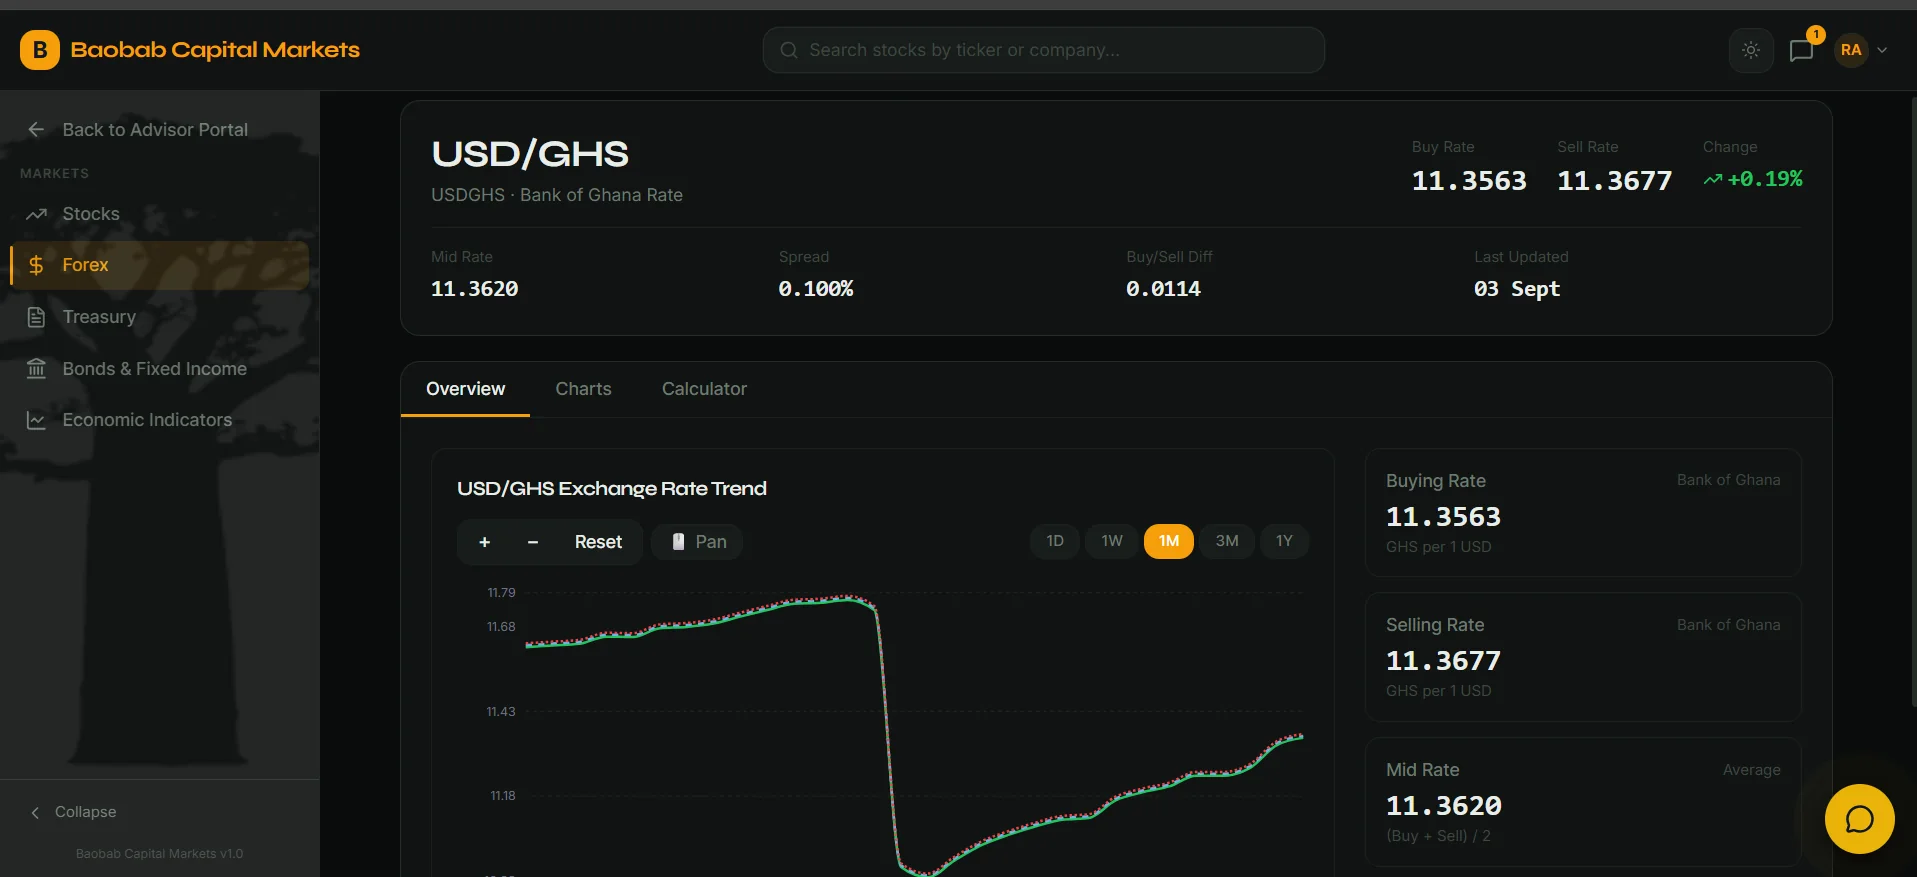
Task: Reset the chart zoom
Action: pos(598,542)
